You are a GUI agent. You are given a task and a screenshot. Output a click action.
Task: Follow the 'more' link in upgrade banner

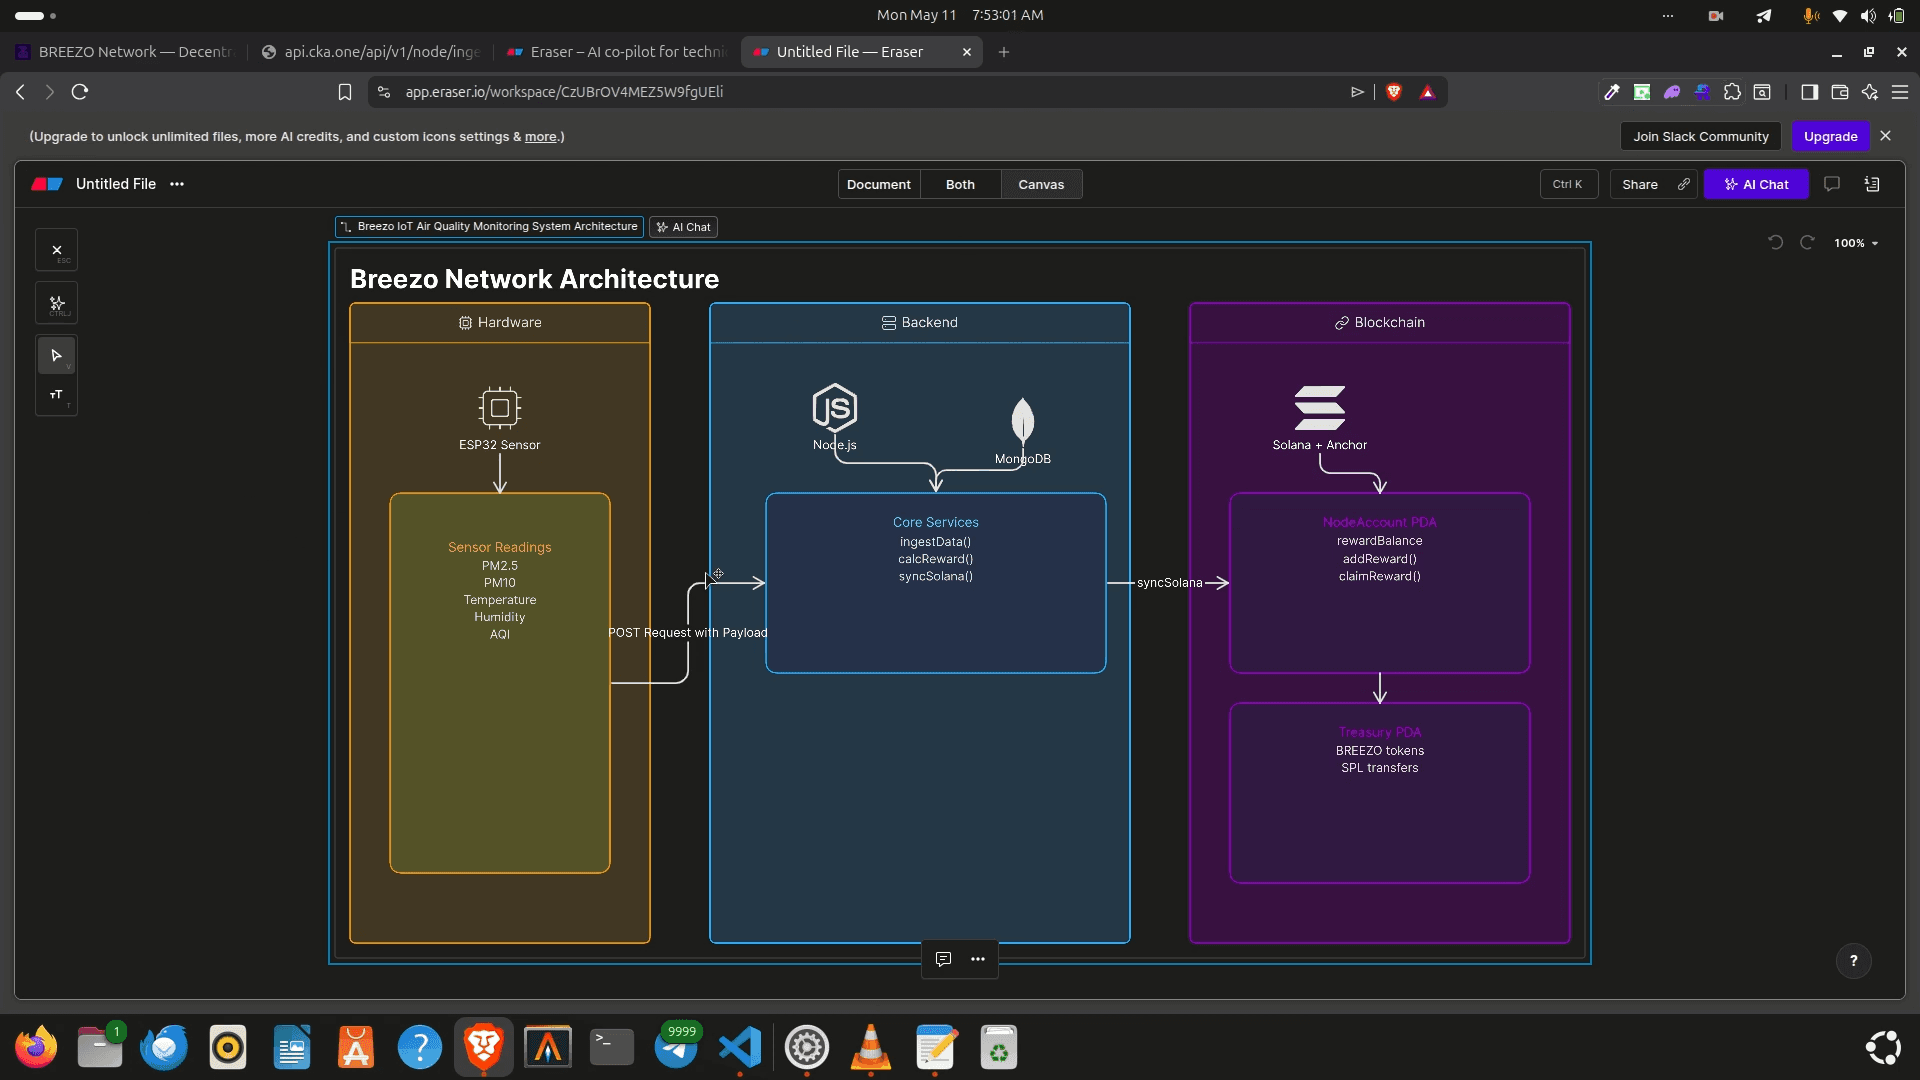pyautogui.click(x=540, y=137)
